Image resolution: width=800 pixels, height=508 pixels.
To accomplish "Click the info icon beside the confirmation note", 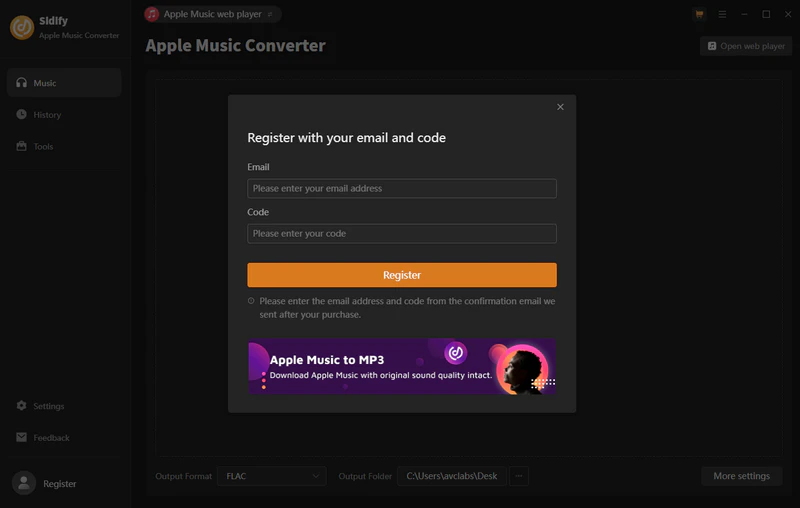I will click(x=251, y=301).
